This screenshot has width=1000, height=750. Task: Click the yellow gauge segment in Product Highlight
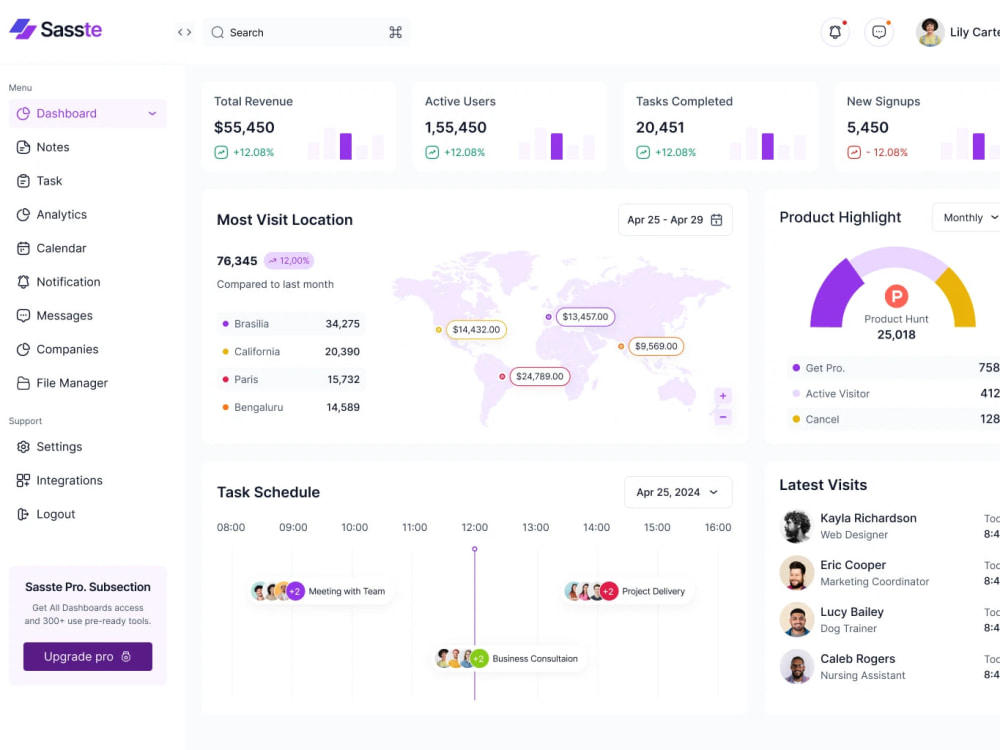pos(957,298)
